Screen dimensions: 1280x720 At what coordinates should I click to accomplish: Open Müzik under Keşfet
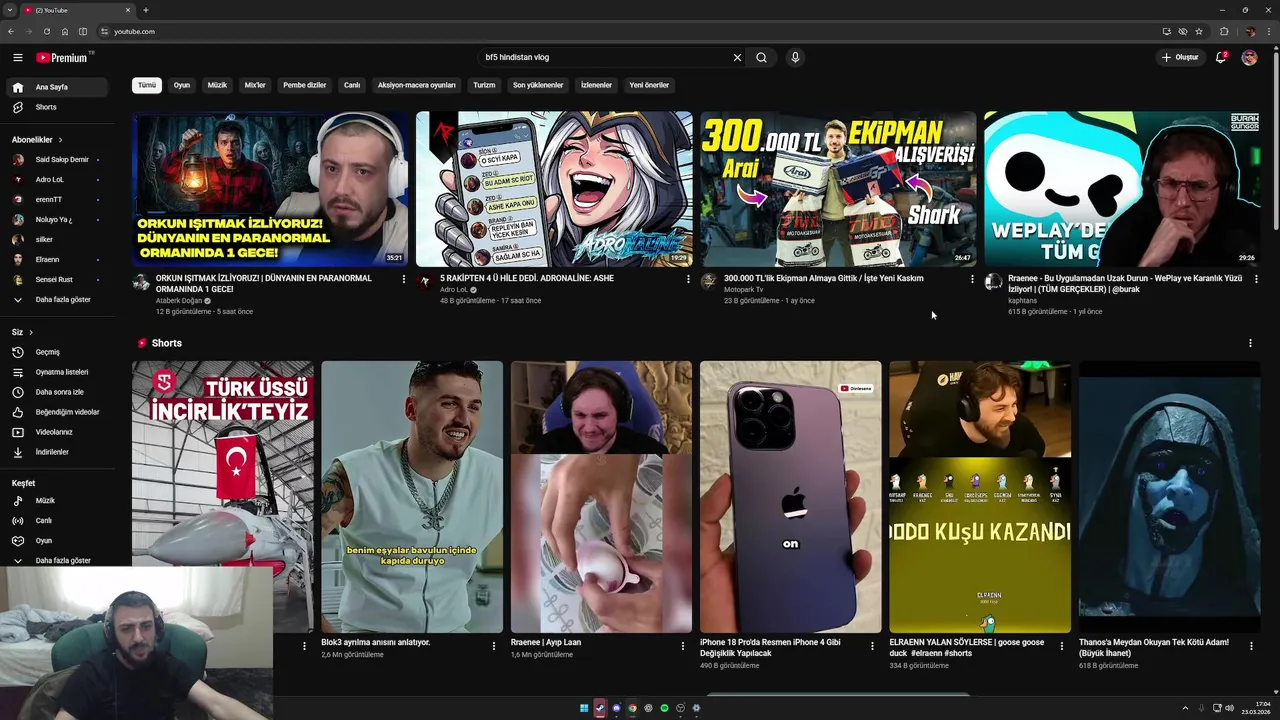pyautogui.click(x=58, y=500)
